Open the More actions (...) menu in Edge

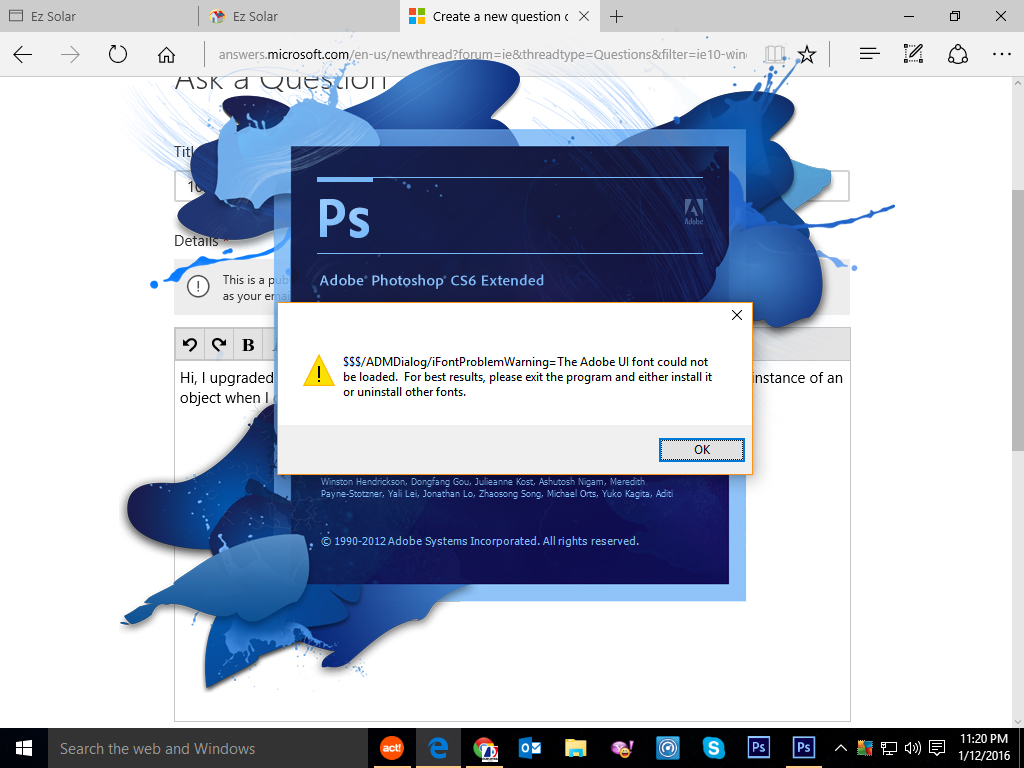point(1002,55)
